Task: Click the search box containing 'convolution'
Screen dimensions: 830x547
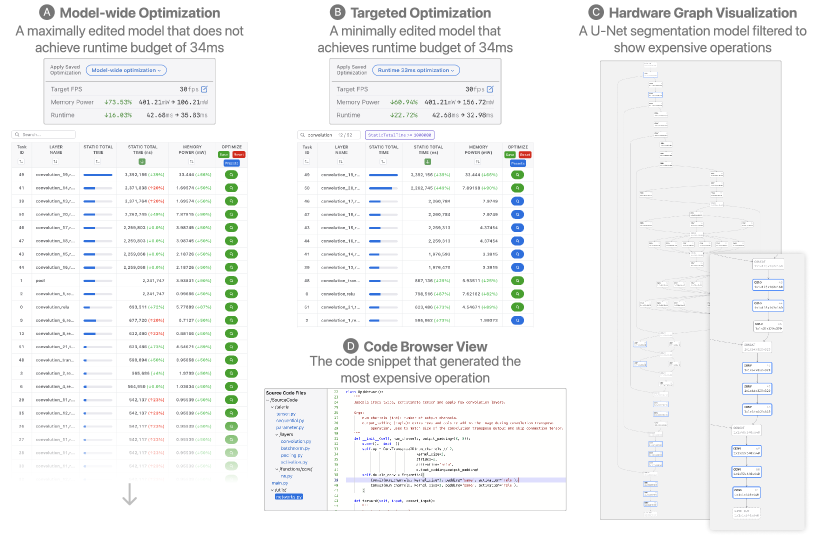Action: [x=329, y=134]
